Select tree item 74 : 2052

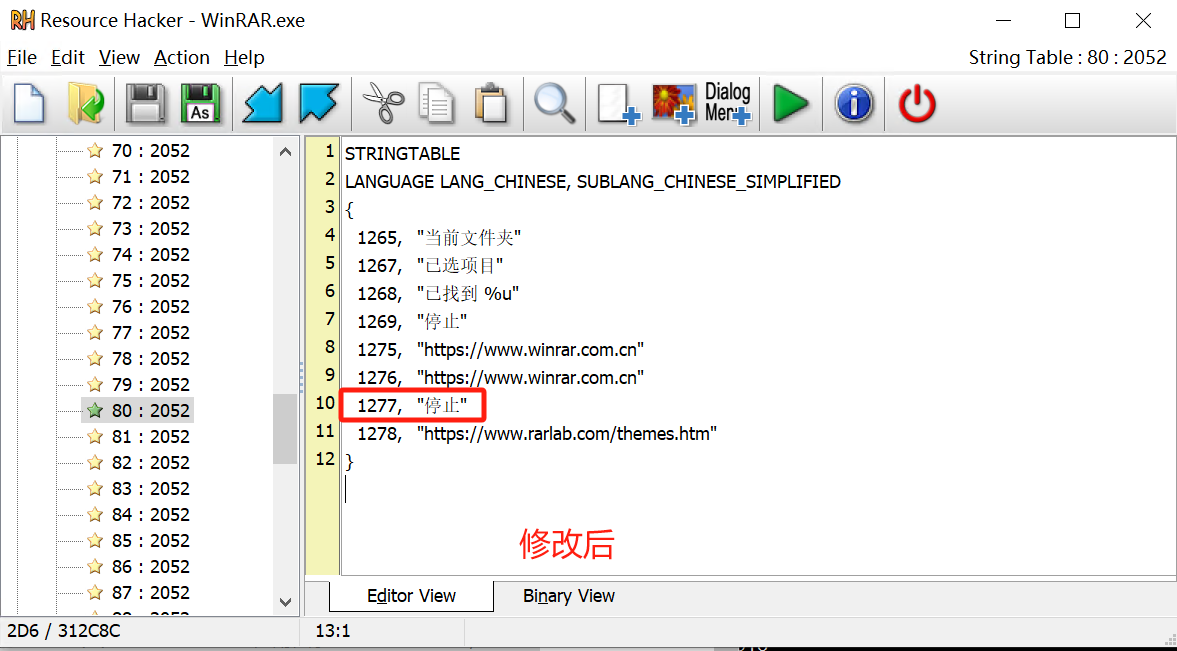click(x=150, y=255)
